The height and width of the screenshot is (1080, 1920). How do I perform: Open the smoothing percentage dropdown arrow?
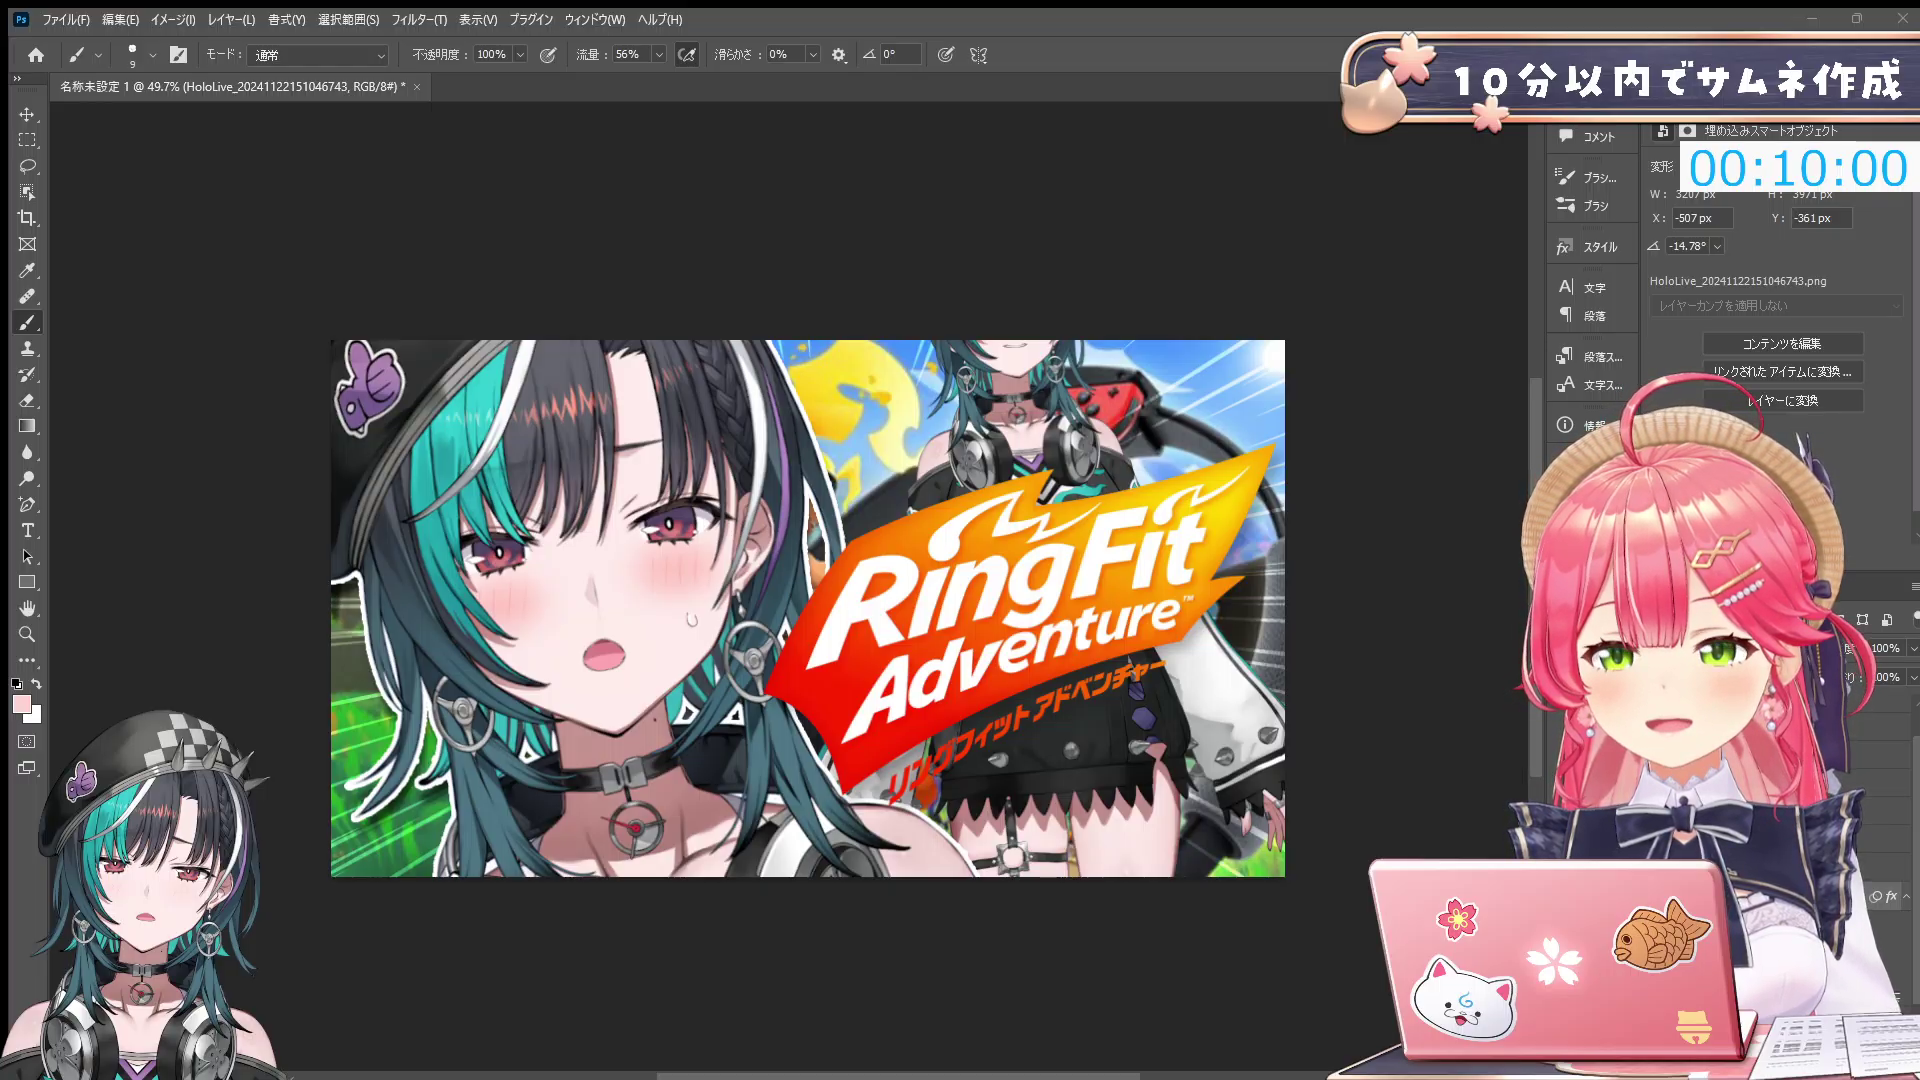813,55
